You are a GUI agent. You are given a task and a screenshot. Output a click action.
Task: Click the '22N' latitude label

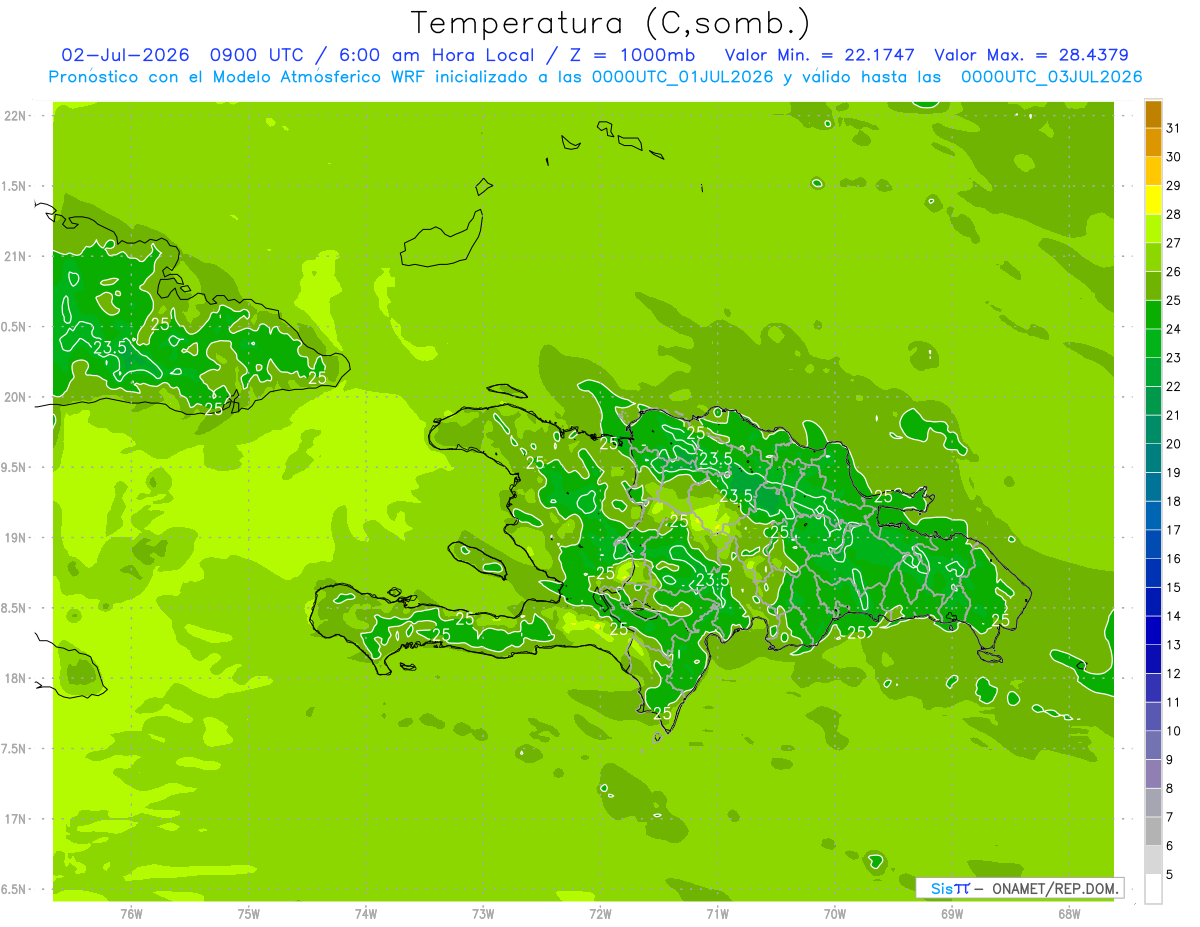16,116
